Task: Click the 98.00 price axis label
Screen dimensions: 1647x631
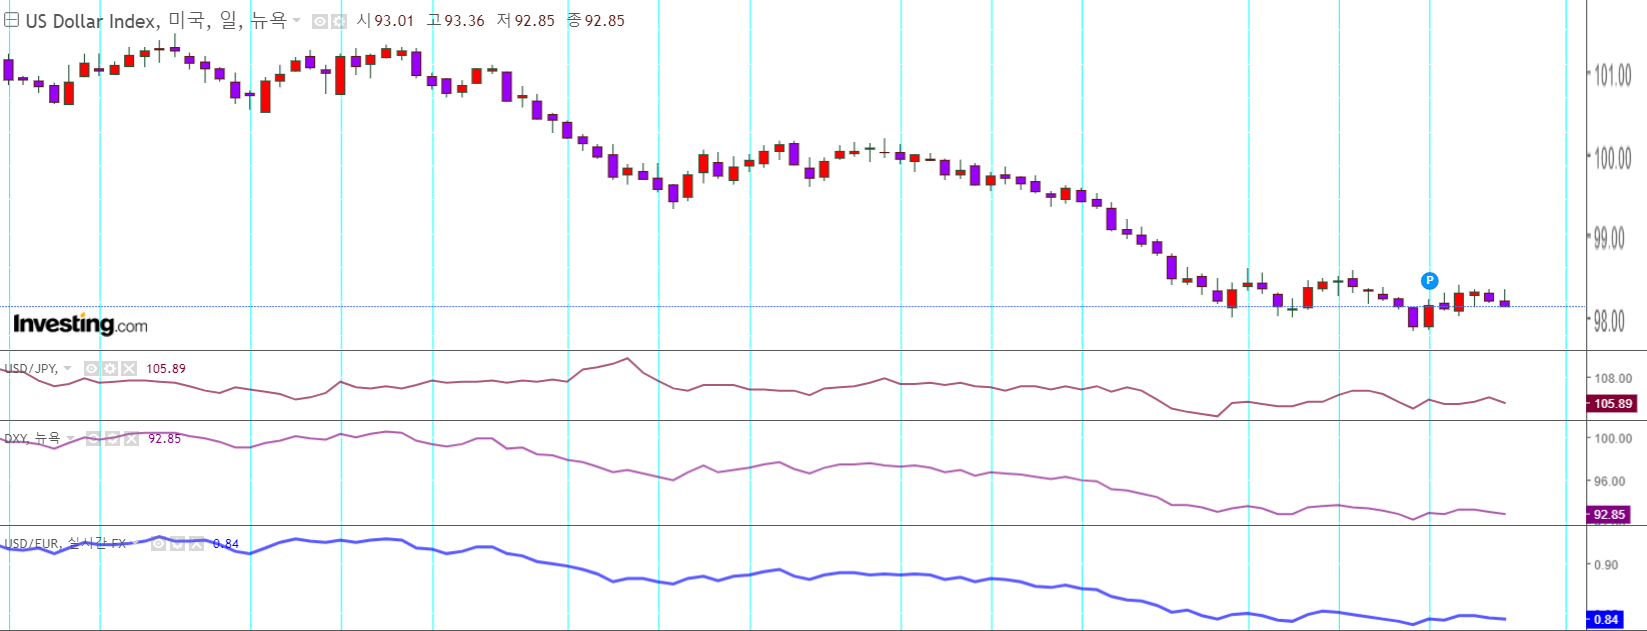Action: [x=1609, y=321]
